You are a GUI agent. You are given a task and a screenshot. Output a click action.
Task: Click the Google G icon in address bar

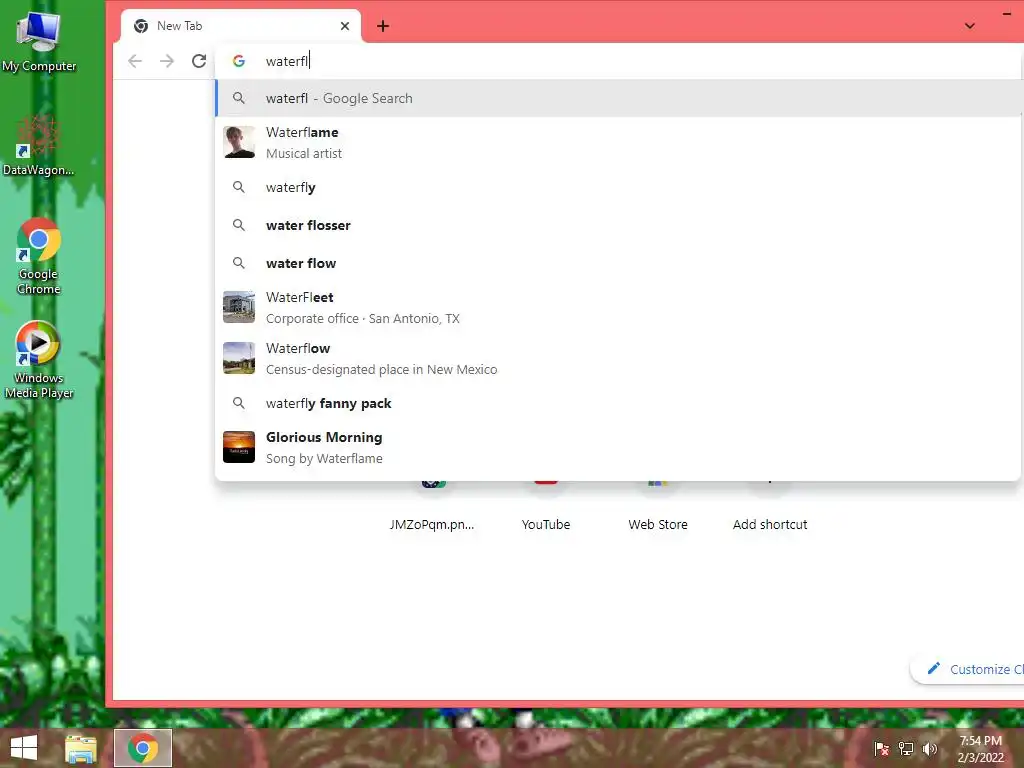click(239, 61)
